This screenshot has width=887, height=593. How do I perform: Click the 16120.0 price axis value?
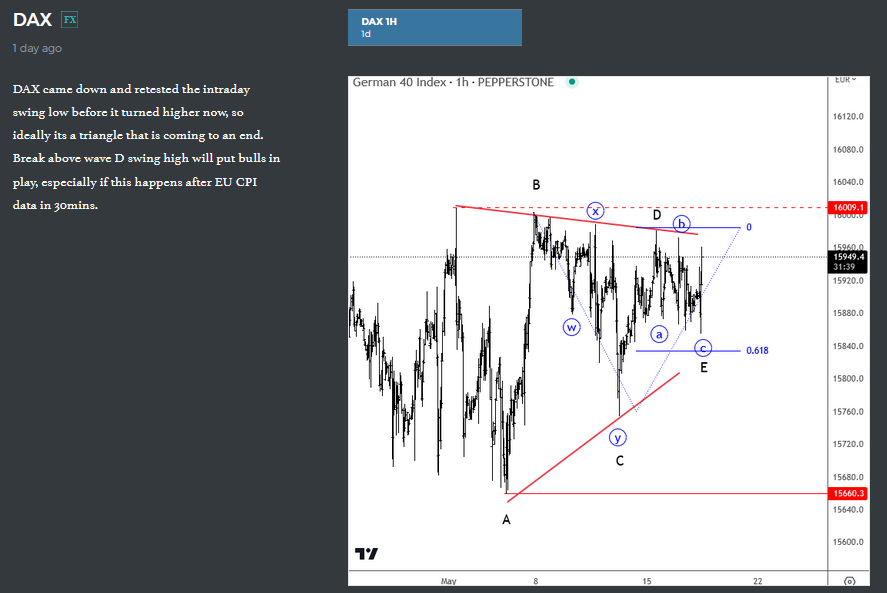click(x=848, y=117)
